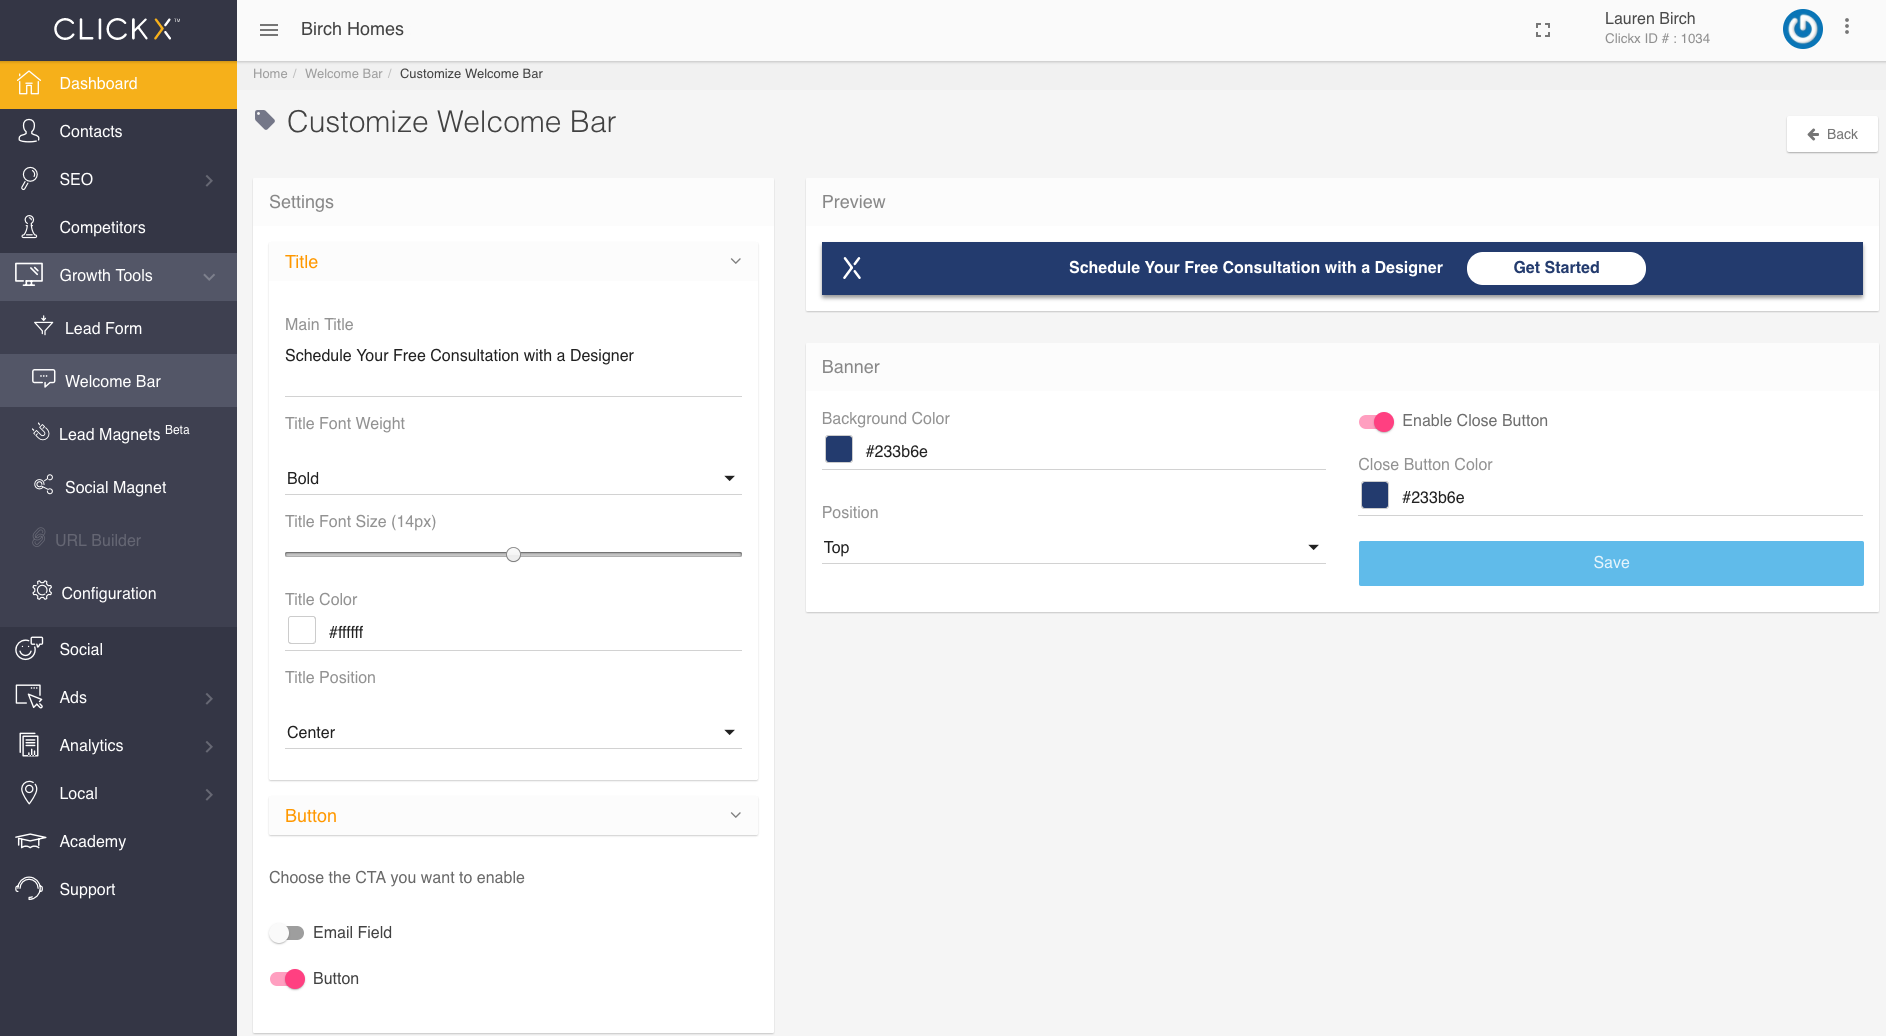Click the Local map pin icon
The height and width of the screenshot is (1036, 1886).
[x=29, y=793]
